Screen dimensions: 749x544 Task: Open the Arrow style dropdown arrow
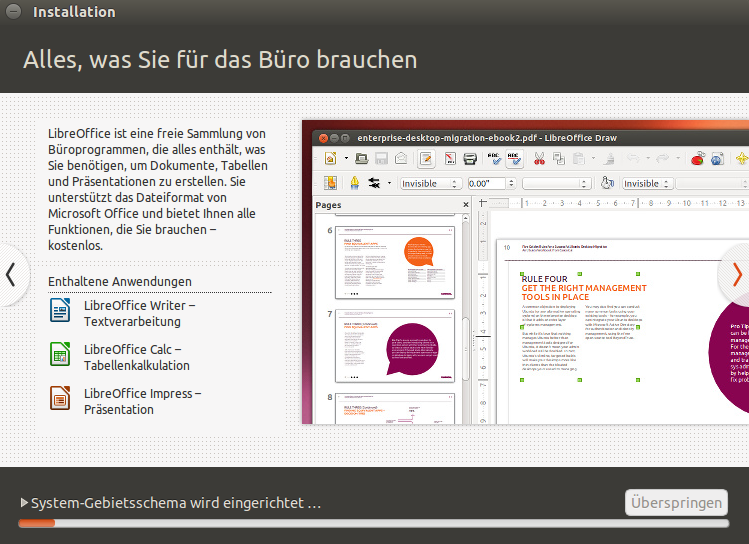(x=389, y=183)
